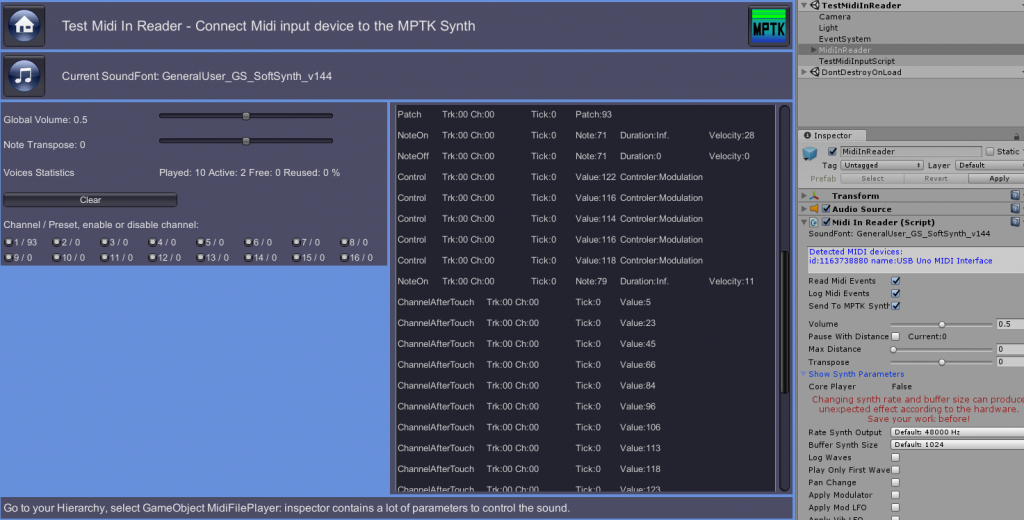1024x520 pixels.
Task: Enable Apply Mod LFO checkbox
Action: 895,508
